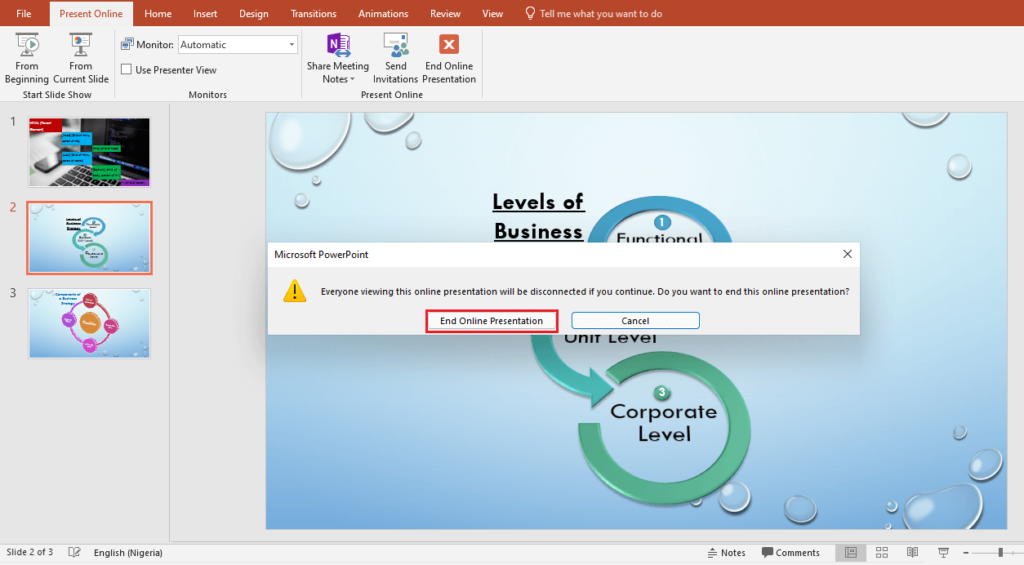Screen dimensions: 1024x565
Task: Open the File tab
Action: pos(24,13)
